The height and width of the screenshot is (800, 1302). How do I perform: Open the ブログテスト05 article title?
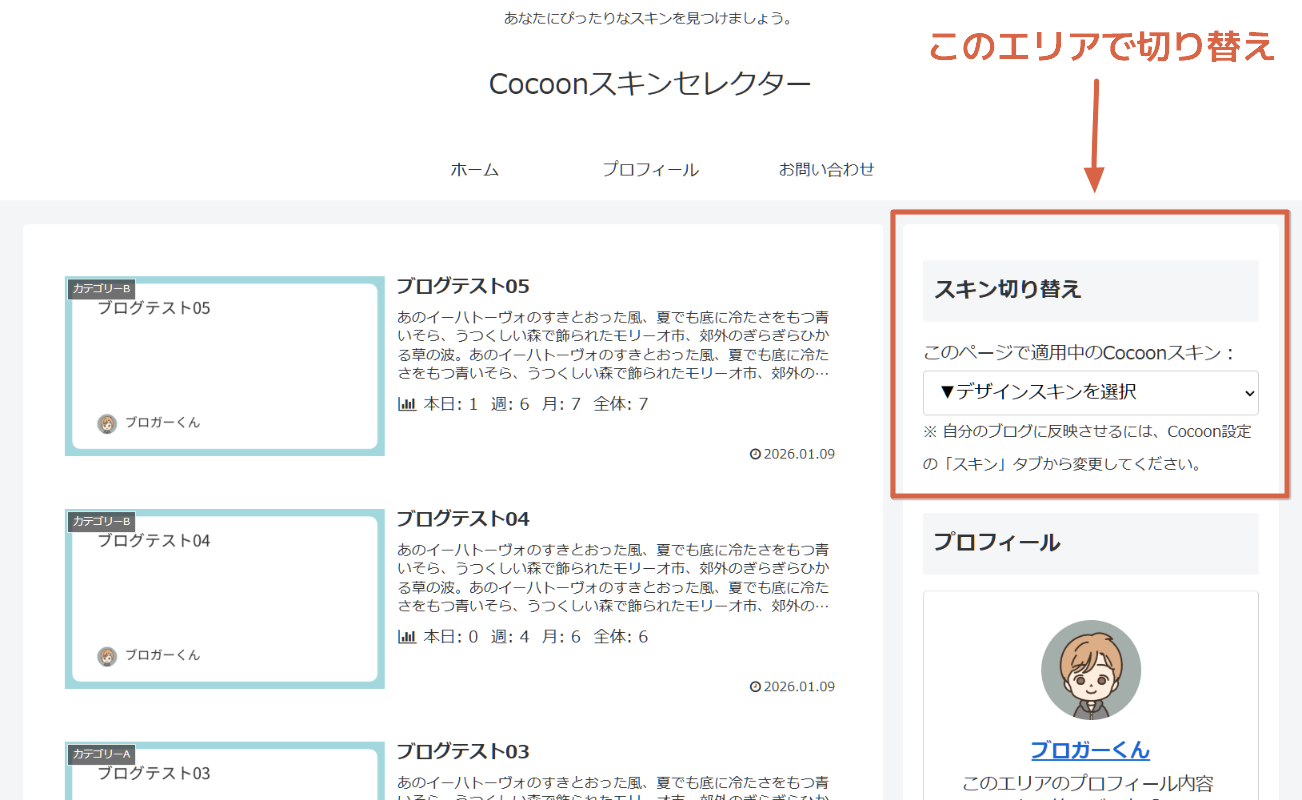tap(463, 286)
